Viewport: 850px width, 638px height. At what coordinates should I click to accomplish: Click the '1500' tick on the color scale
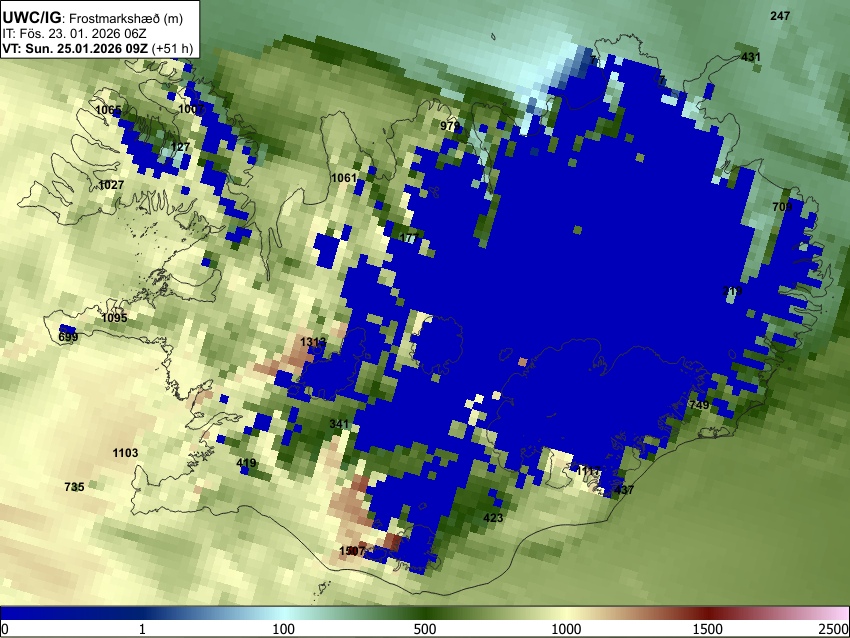[x=708, y=629]
